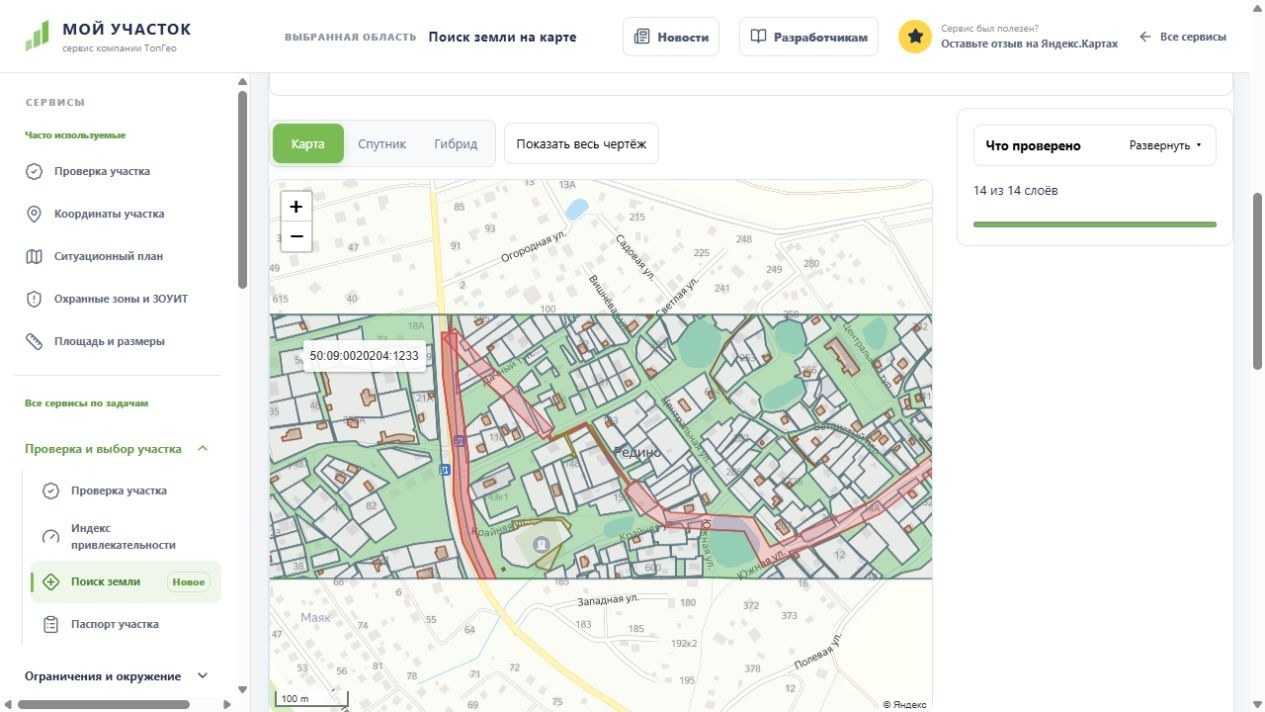Open Площадь и размеры ruler icon
This screenshot has height=712, width=1265.
[x=34, y=341]
